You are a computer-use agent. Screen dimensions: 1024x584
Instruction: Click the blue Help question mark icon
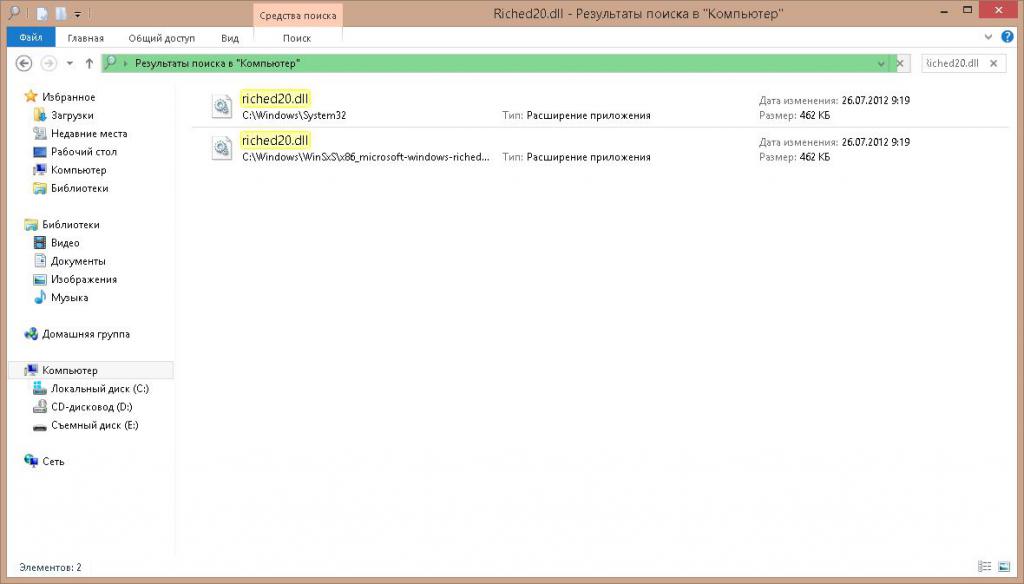[1009, 38]
